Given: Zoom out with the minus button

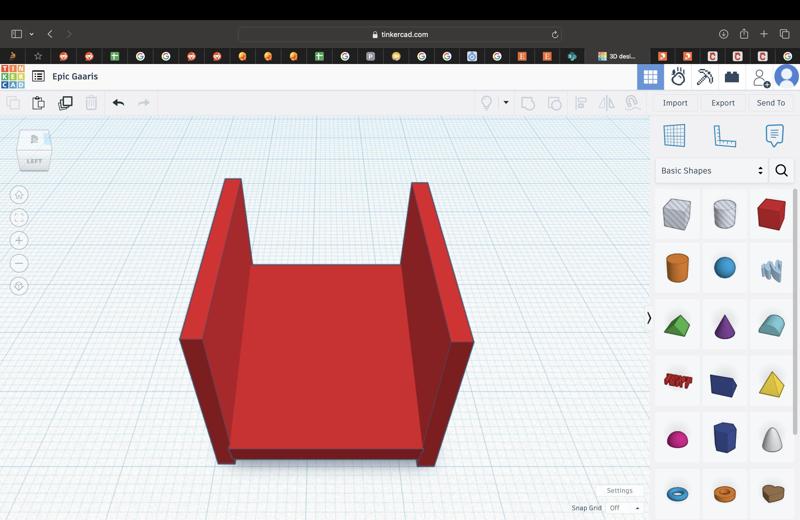Looking at the screenshot, I should pyautogui.click(x=19, y=263).
